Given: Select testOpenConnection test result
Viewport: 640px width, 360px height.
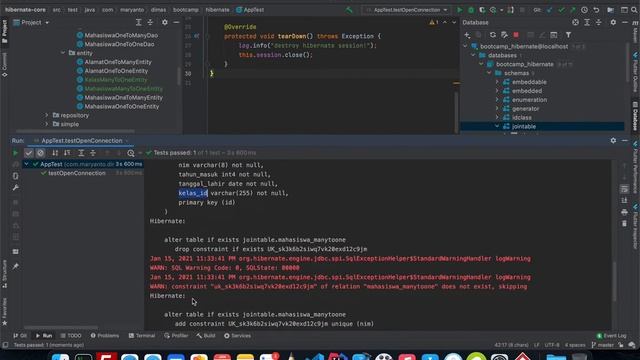Looking at the screenshot, I should [77, 173].
